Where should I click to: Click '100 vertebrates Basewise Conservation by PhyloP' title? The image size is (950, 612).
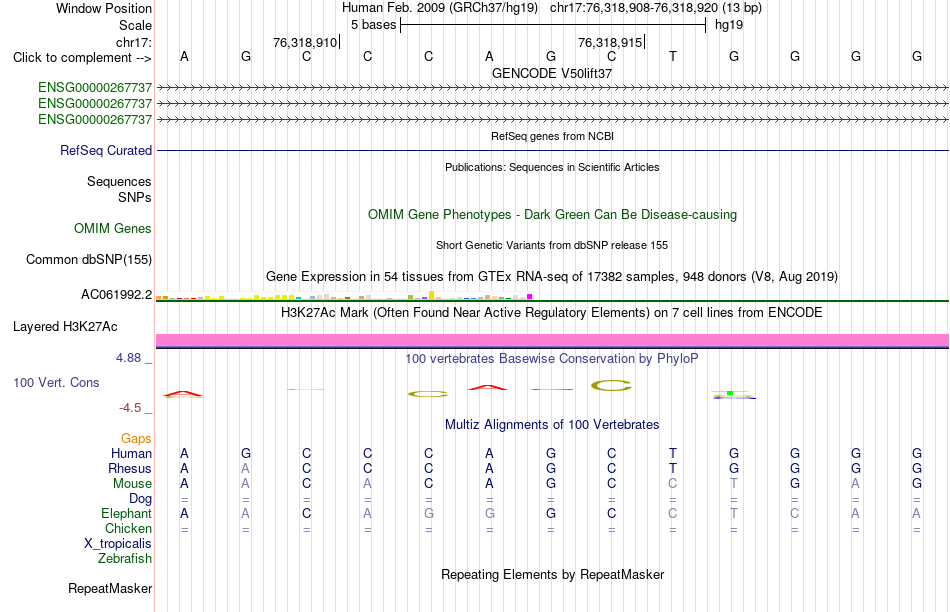(552, 359)
